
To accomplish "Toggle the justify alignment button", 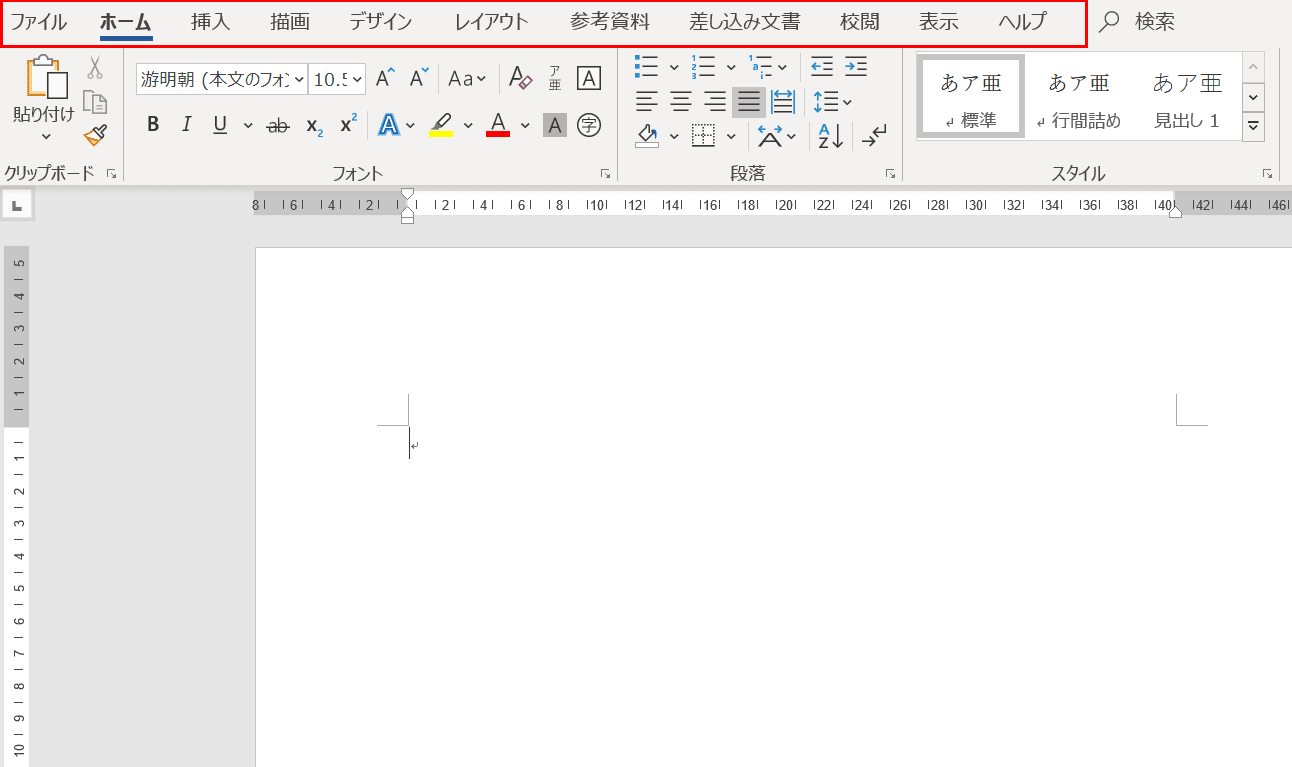I will (x=749, y=101).
